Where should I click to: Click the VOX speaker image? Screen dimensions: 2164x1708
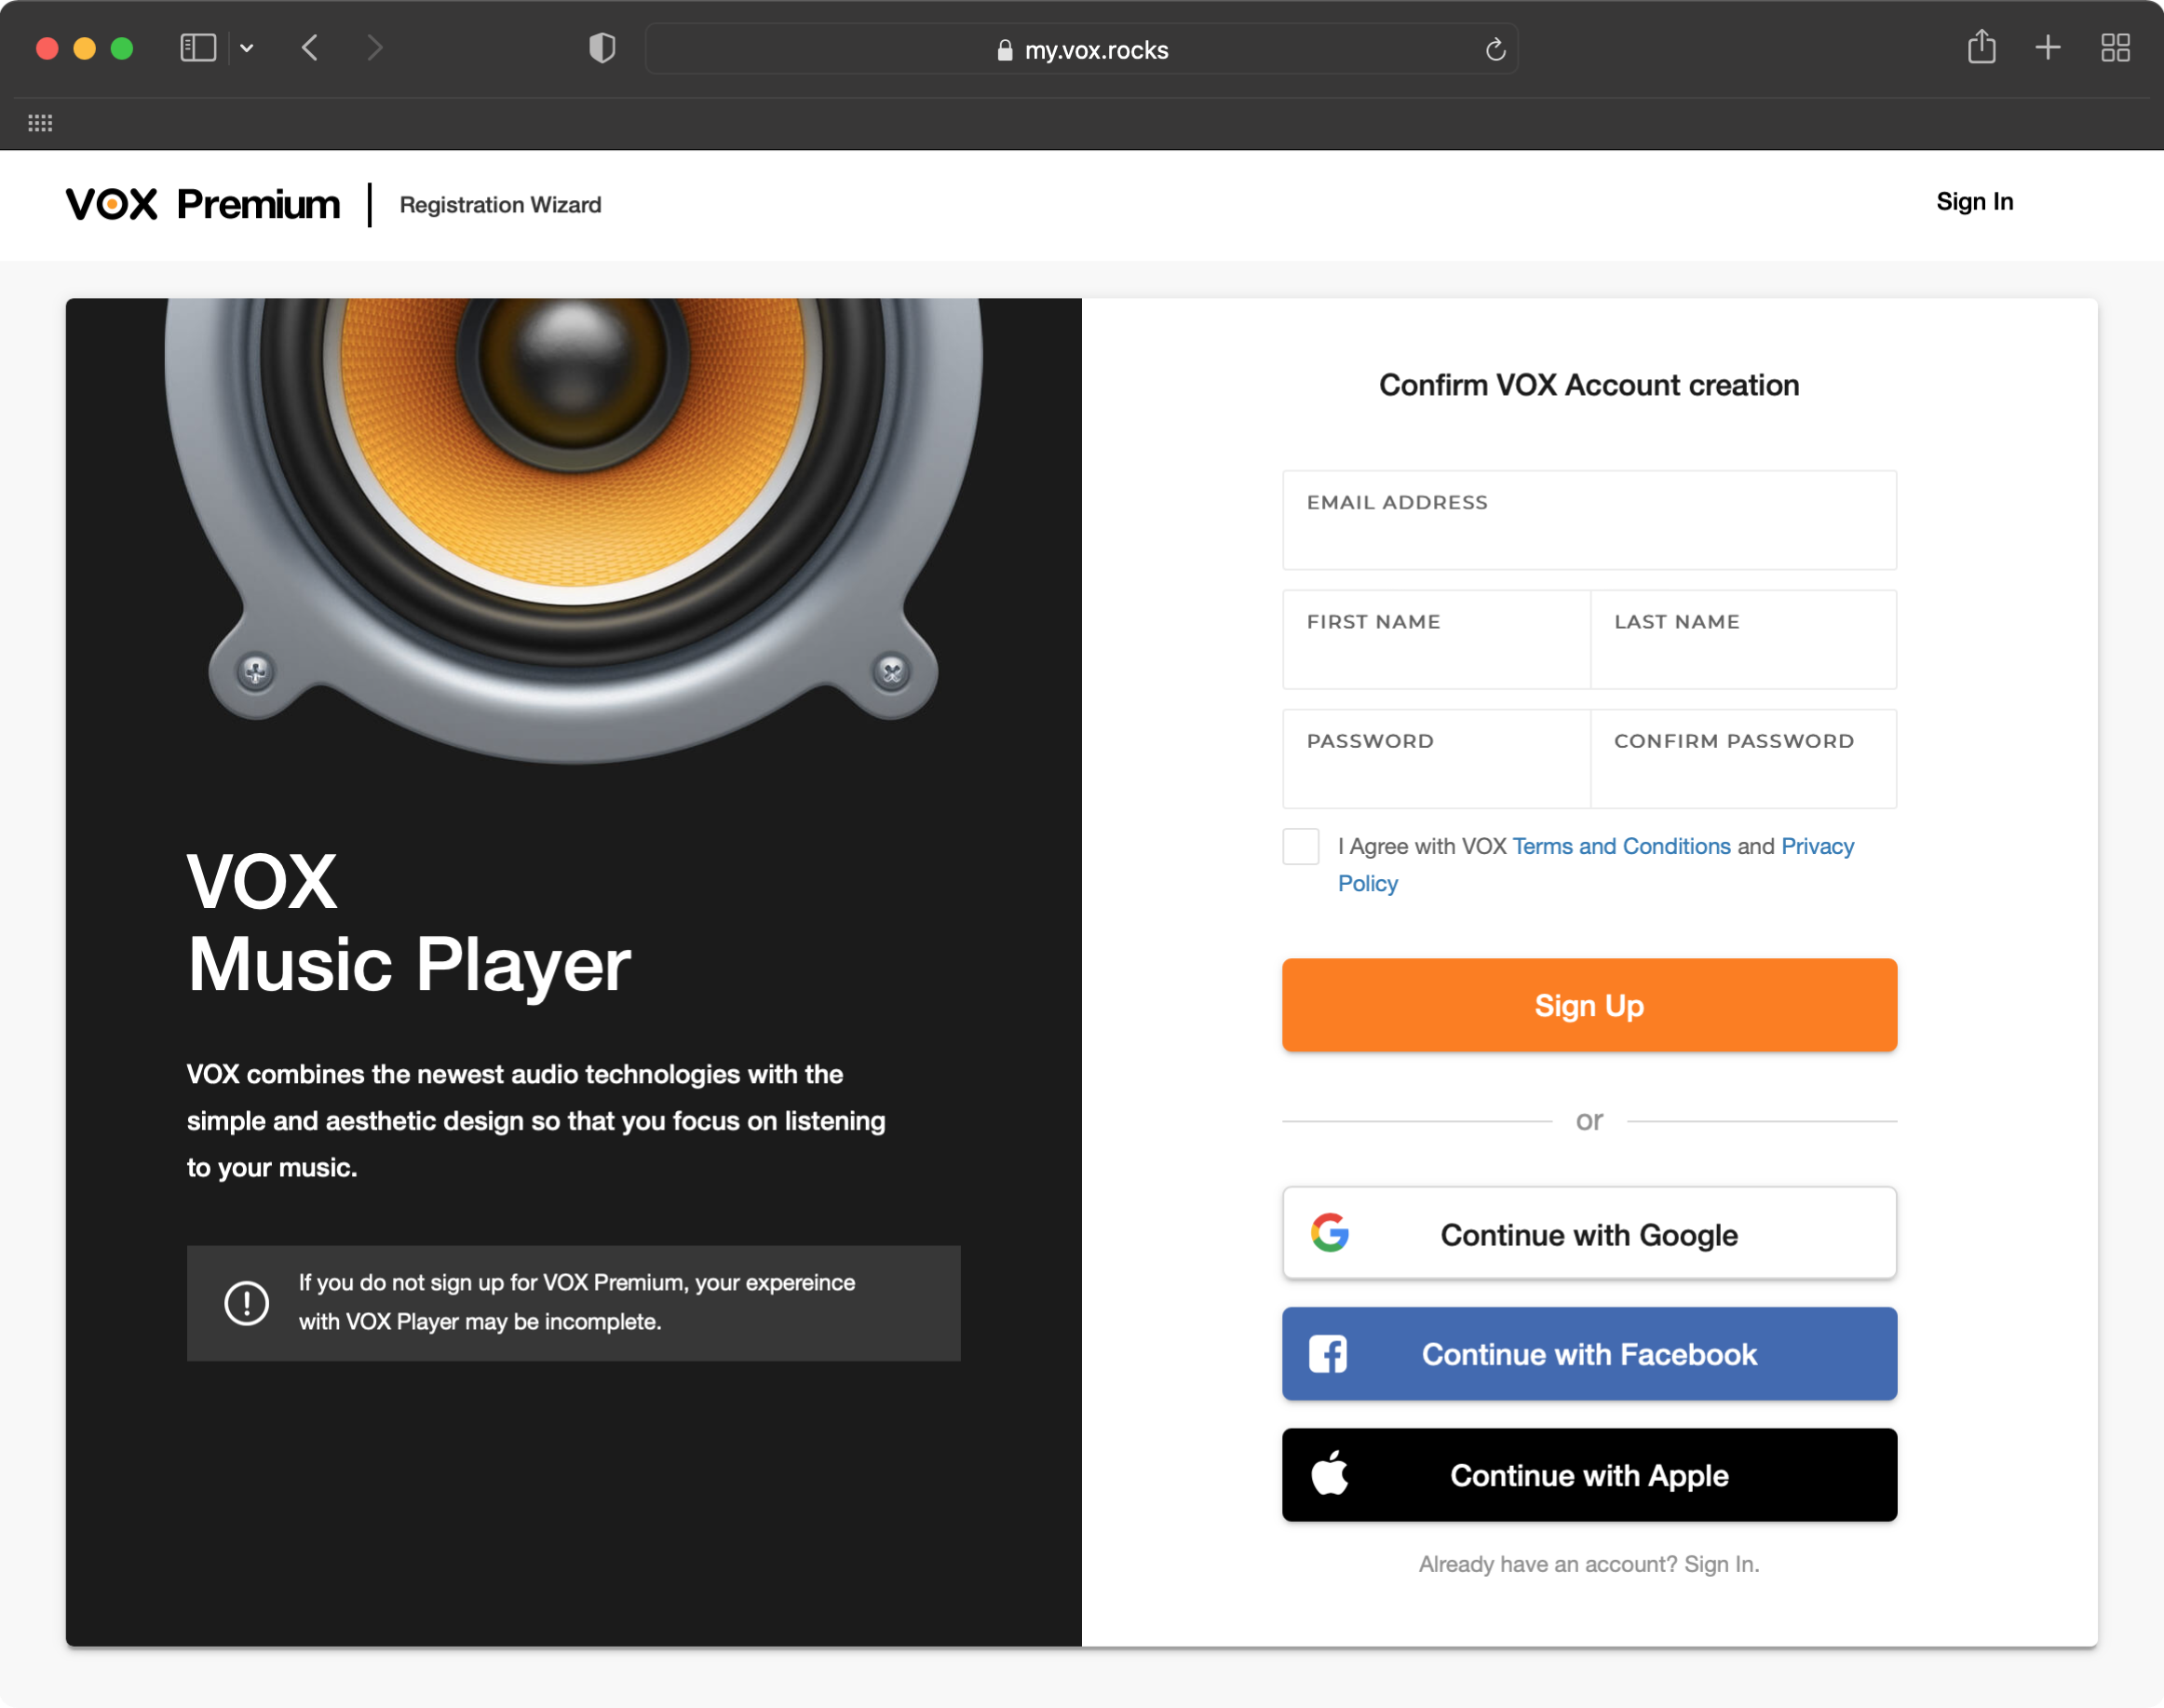pyautogui.click(x=574, y=530)
